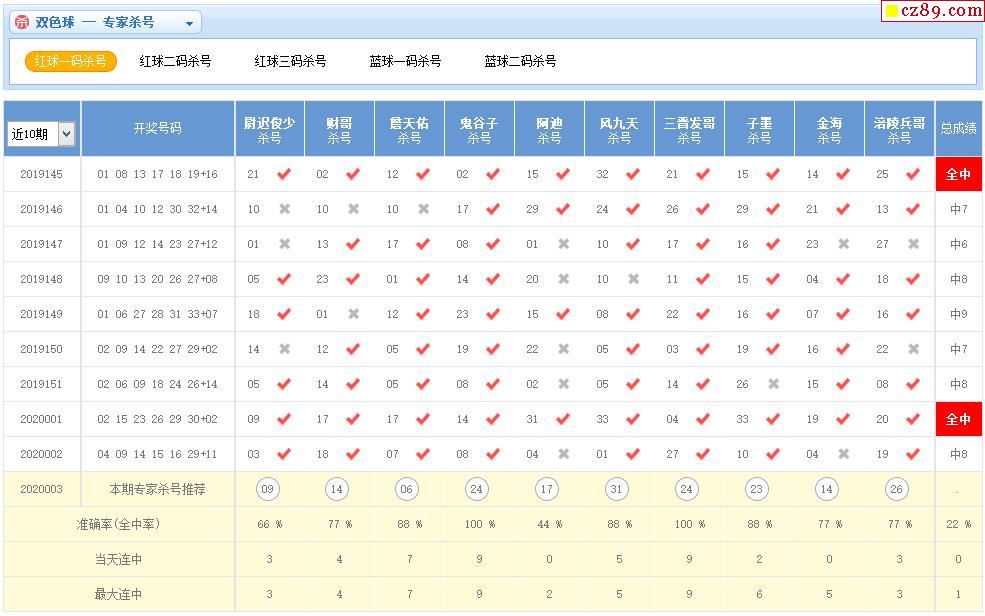Click recommended number 06 circle for 唇天佑
985x616 pixels.
(x=407, y=489)
